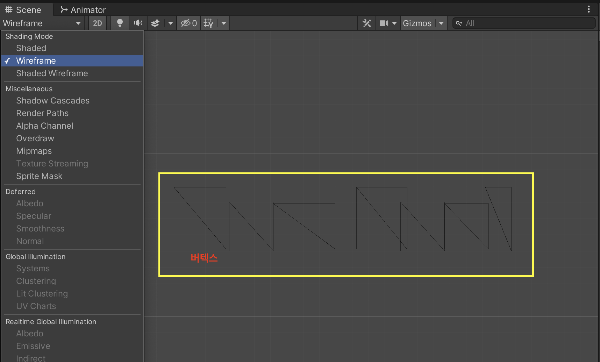
Task: Toggle the 2D view button
Action: 97,23
